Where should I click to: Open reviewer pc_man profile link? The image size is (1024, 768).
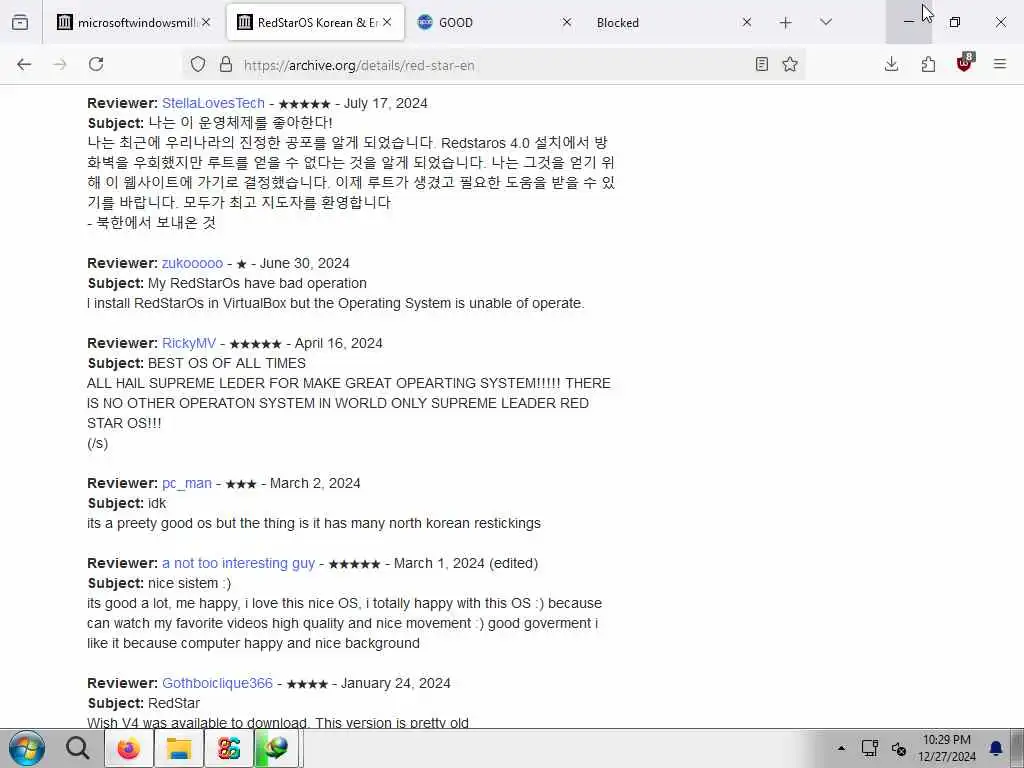[187, 483]
